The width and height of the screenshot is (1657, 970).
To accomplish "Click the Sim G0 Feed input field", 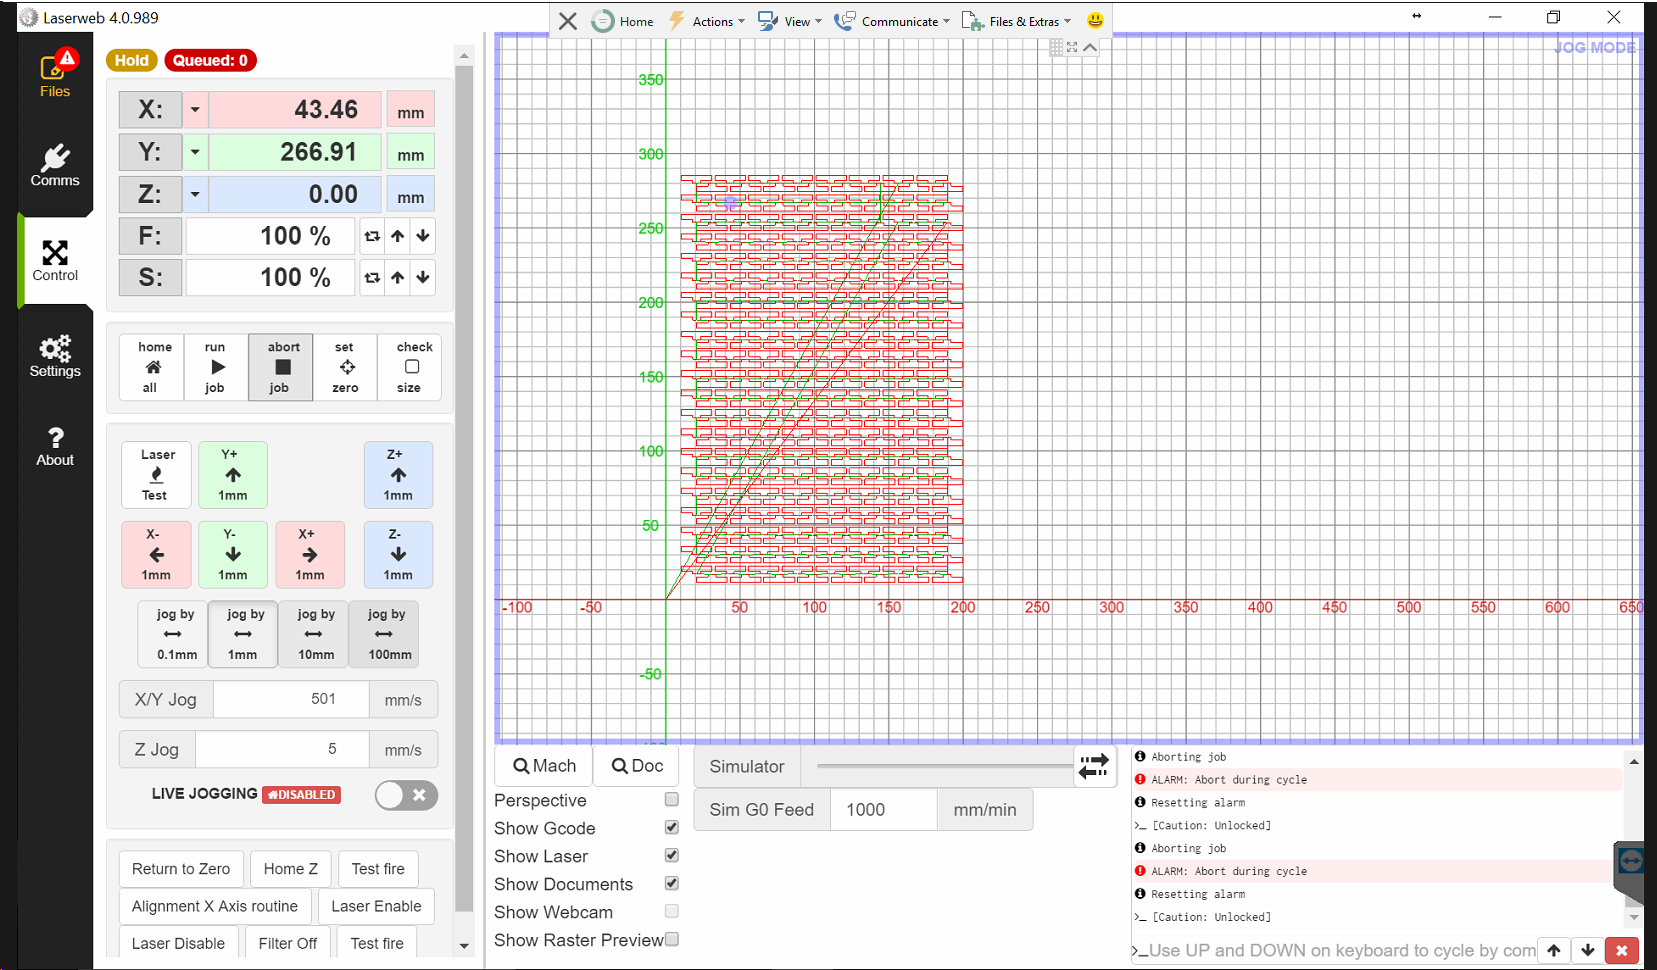I will pos(884,810).
